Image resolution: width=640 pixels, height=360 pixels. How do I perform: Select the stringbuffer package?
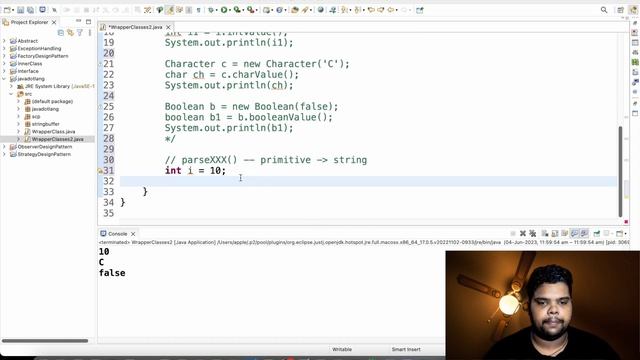point(46,124)
